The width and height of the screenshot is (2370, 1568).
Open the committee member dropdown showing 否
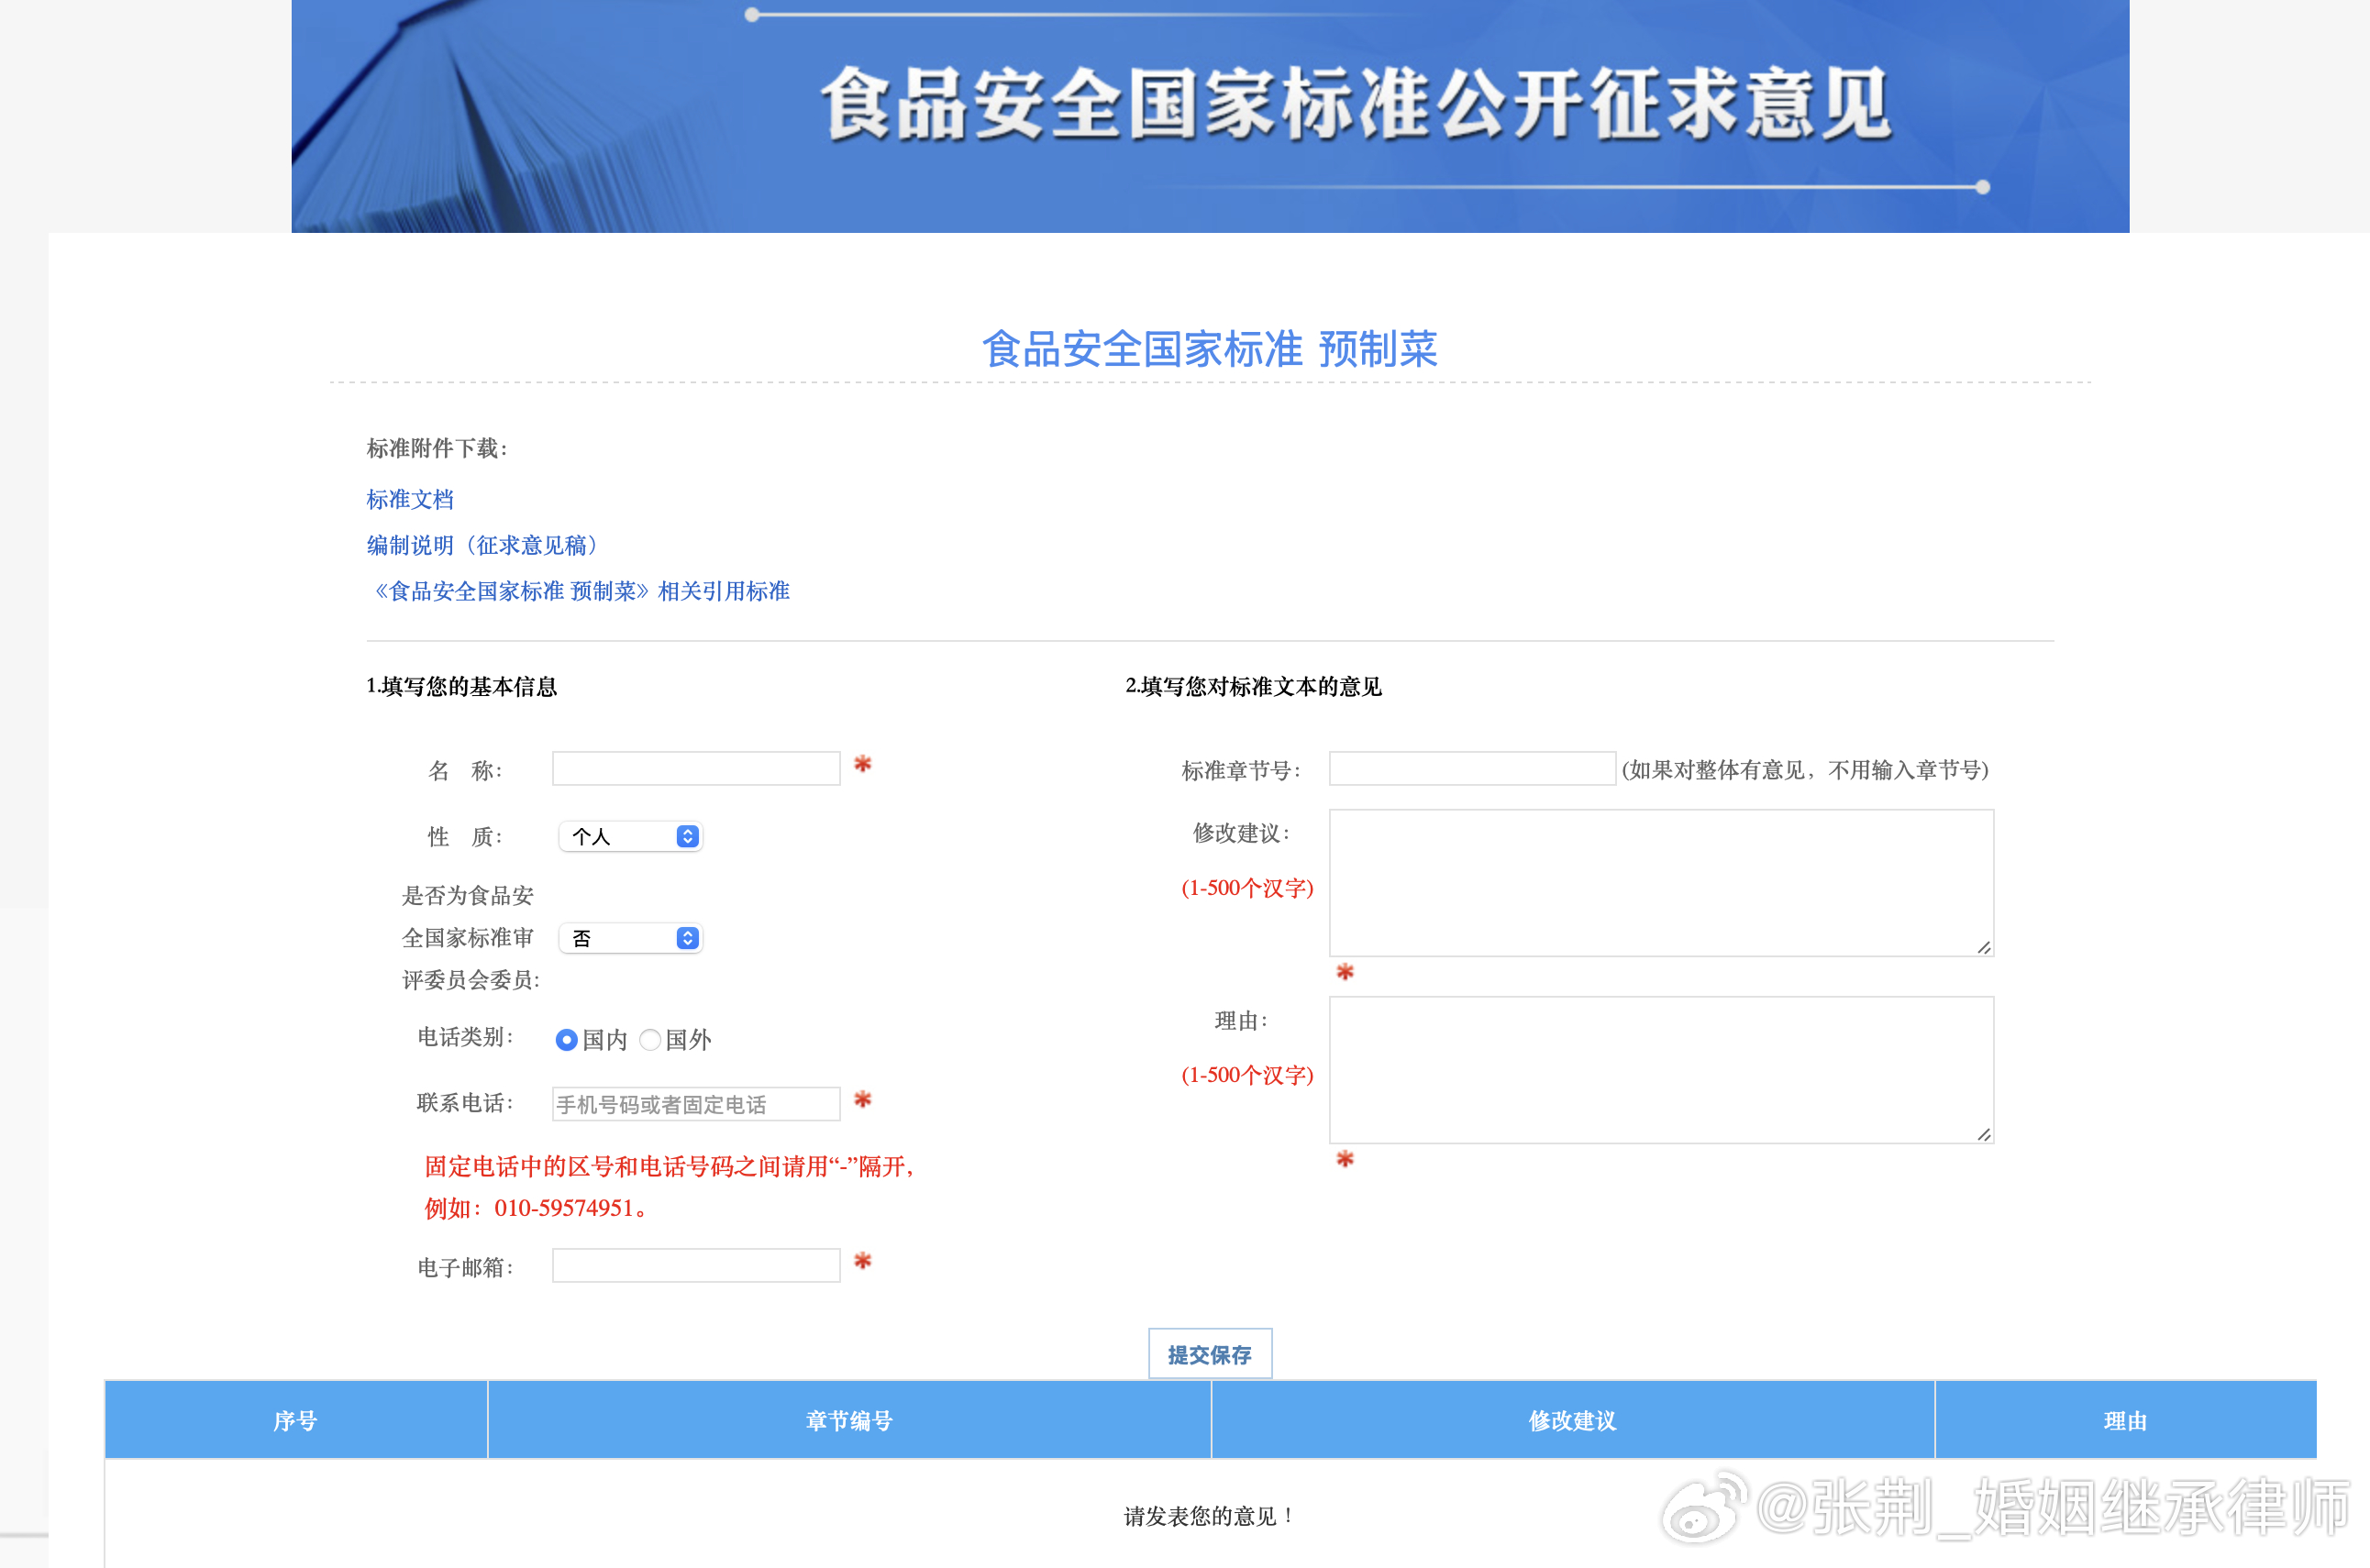[631, 938]
